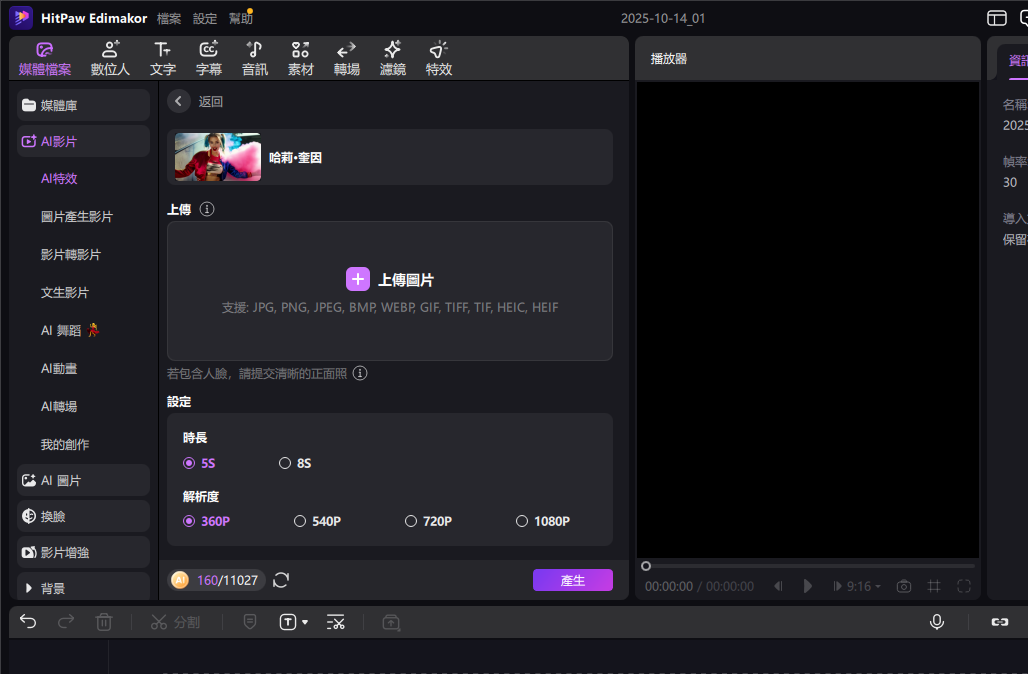Click the 產生 generate button
The width and height of the screenshot is (1028, 674).
[x=572, y=579]
